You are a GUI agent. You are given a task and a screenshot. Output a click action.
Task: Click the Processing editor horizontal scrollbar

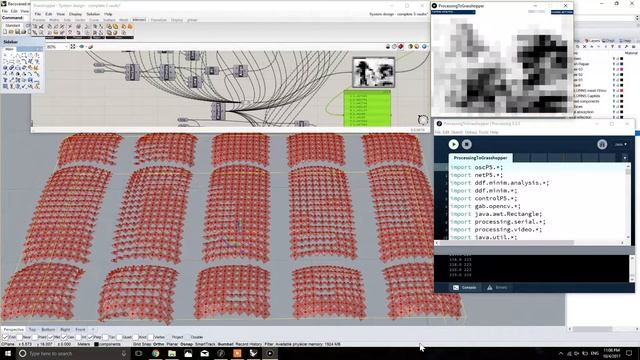click(x=529, y=243)
